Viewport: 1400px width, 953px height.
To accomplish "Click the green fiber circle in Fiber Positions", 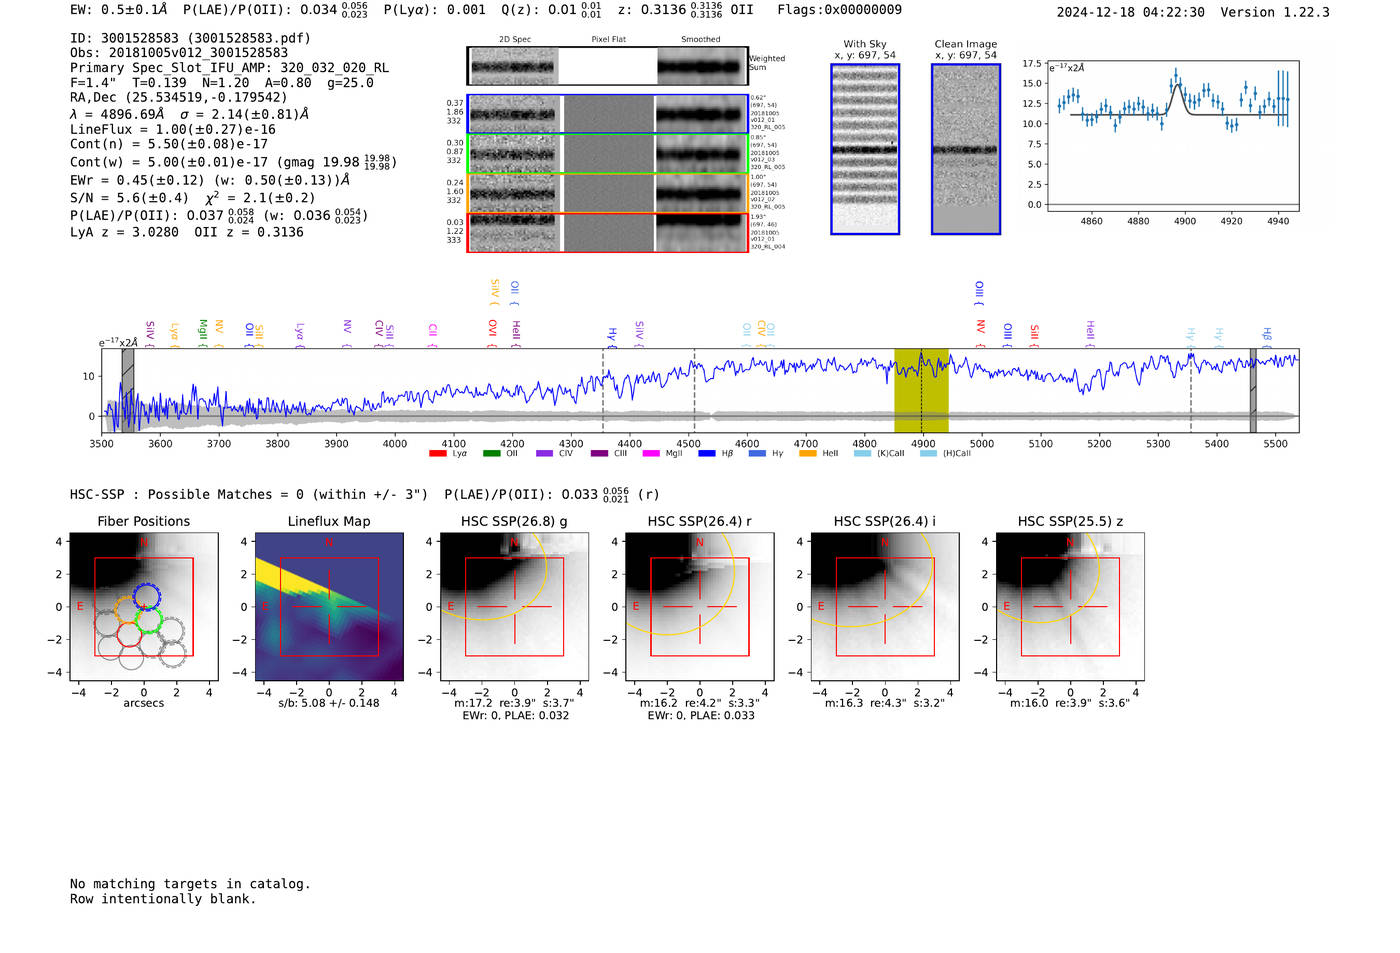I will 149,620.
